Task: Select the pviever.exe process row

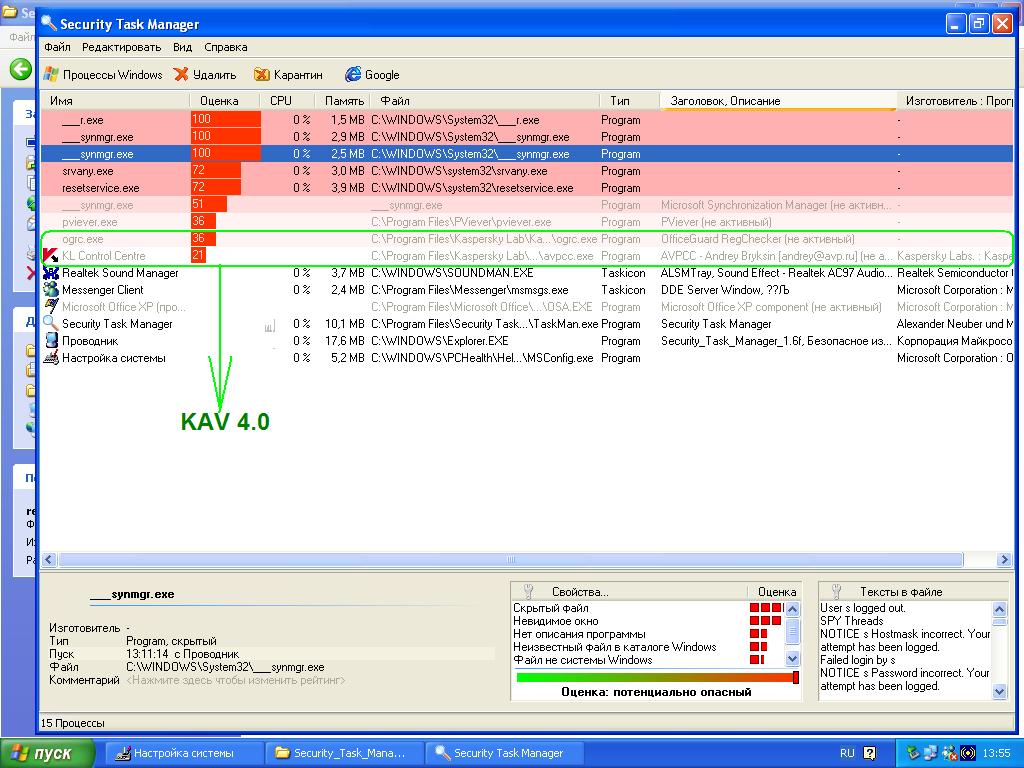Action: (527, 222)
